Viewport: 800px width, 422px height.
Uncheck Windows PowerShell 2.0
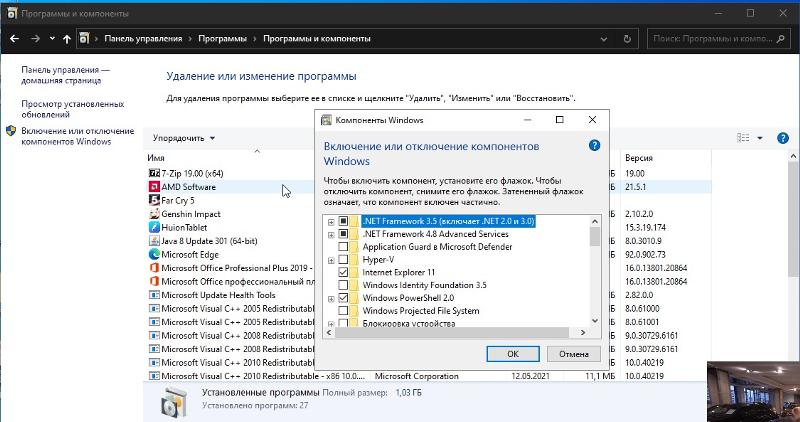click(x=343, y=298)
